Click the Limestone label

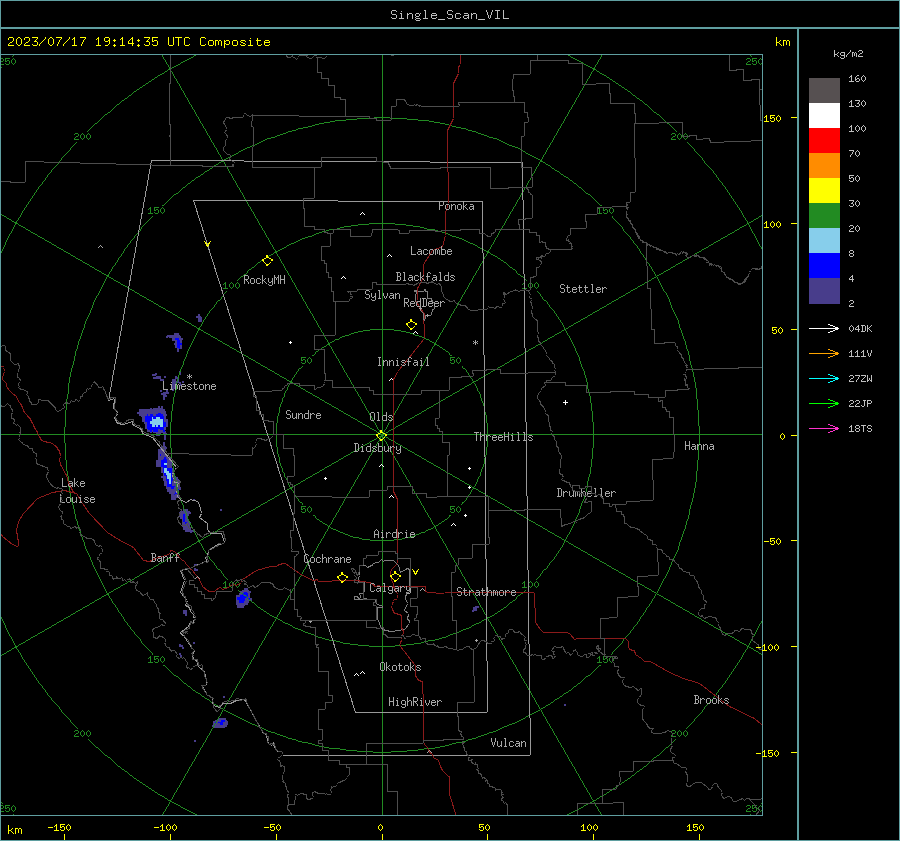point(189,386)
